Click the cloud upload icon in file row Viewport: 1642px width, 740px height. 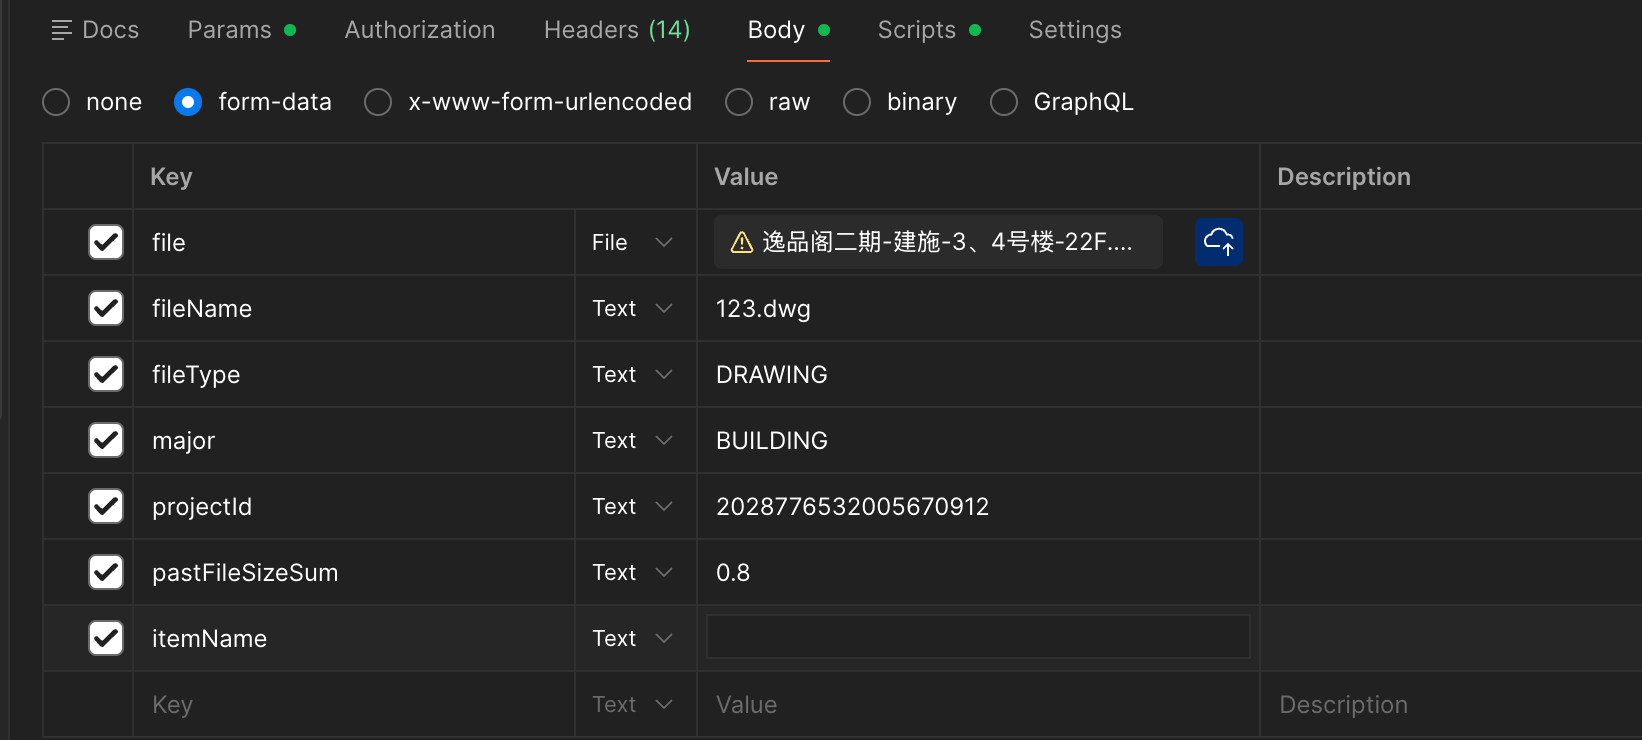point(1218,242)
